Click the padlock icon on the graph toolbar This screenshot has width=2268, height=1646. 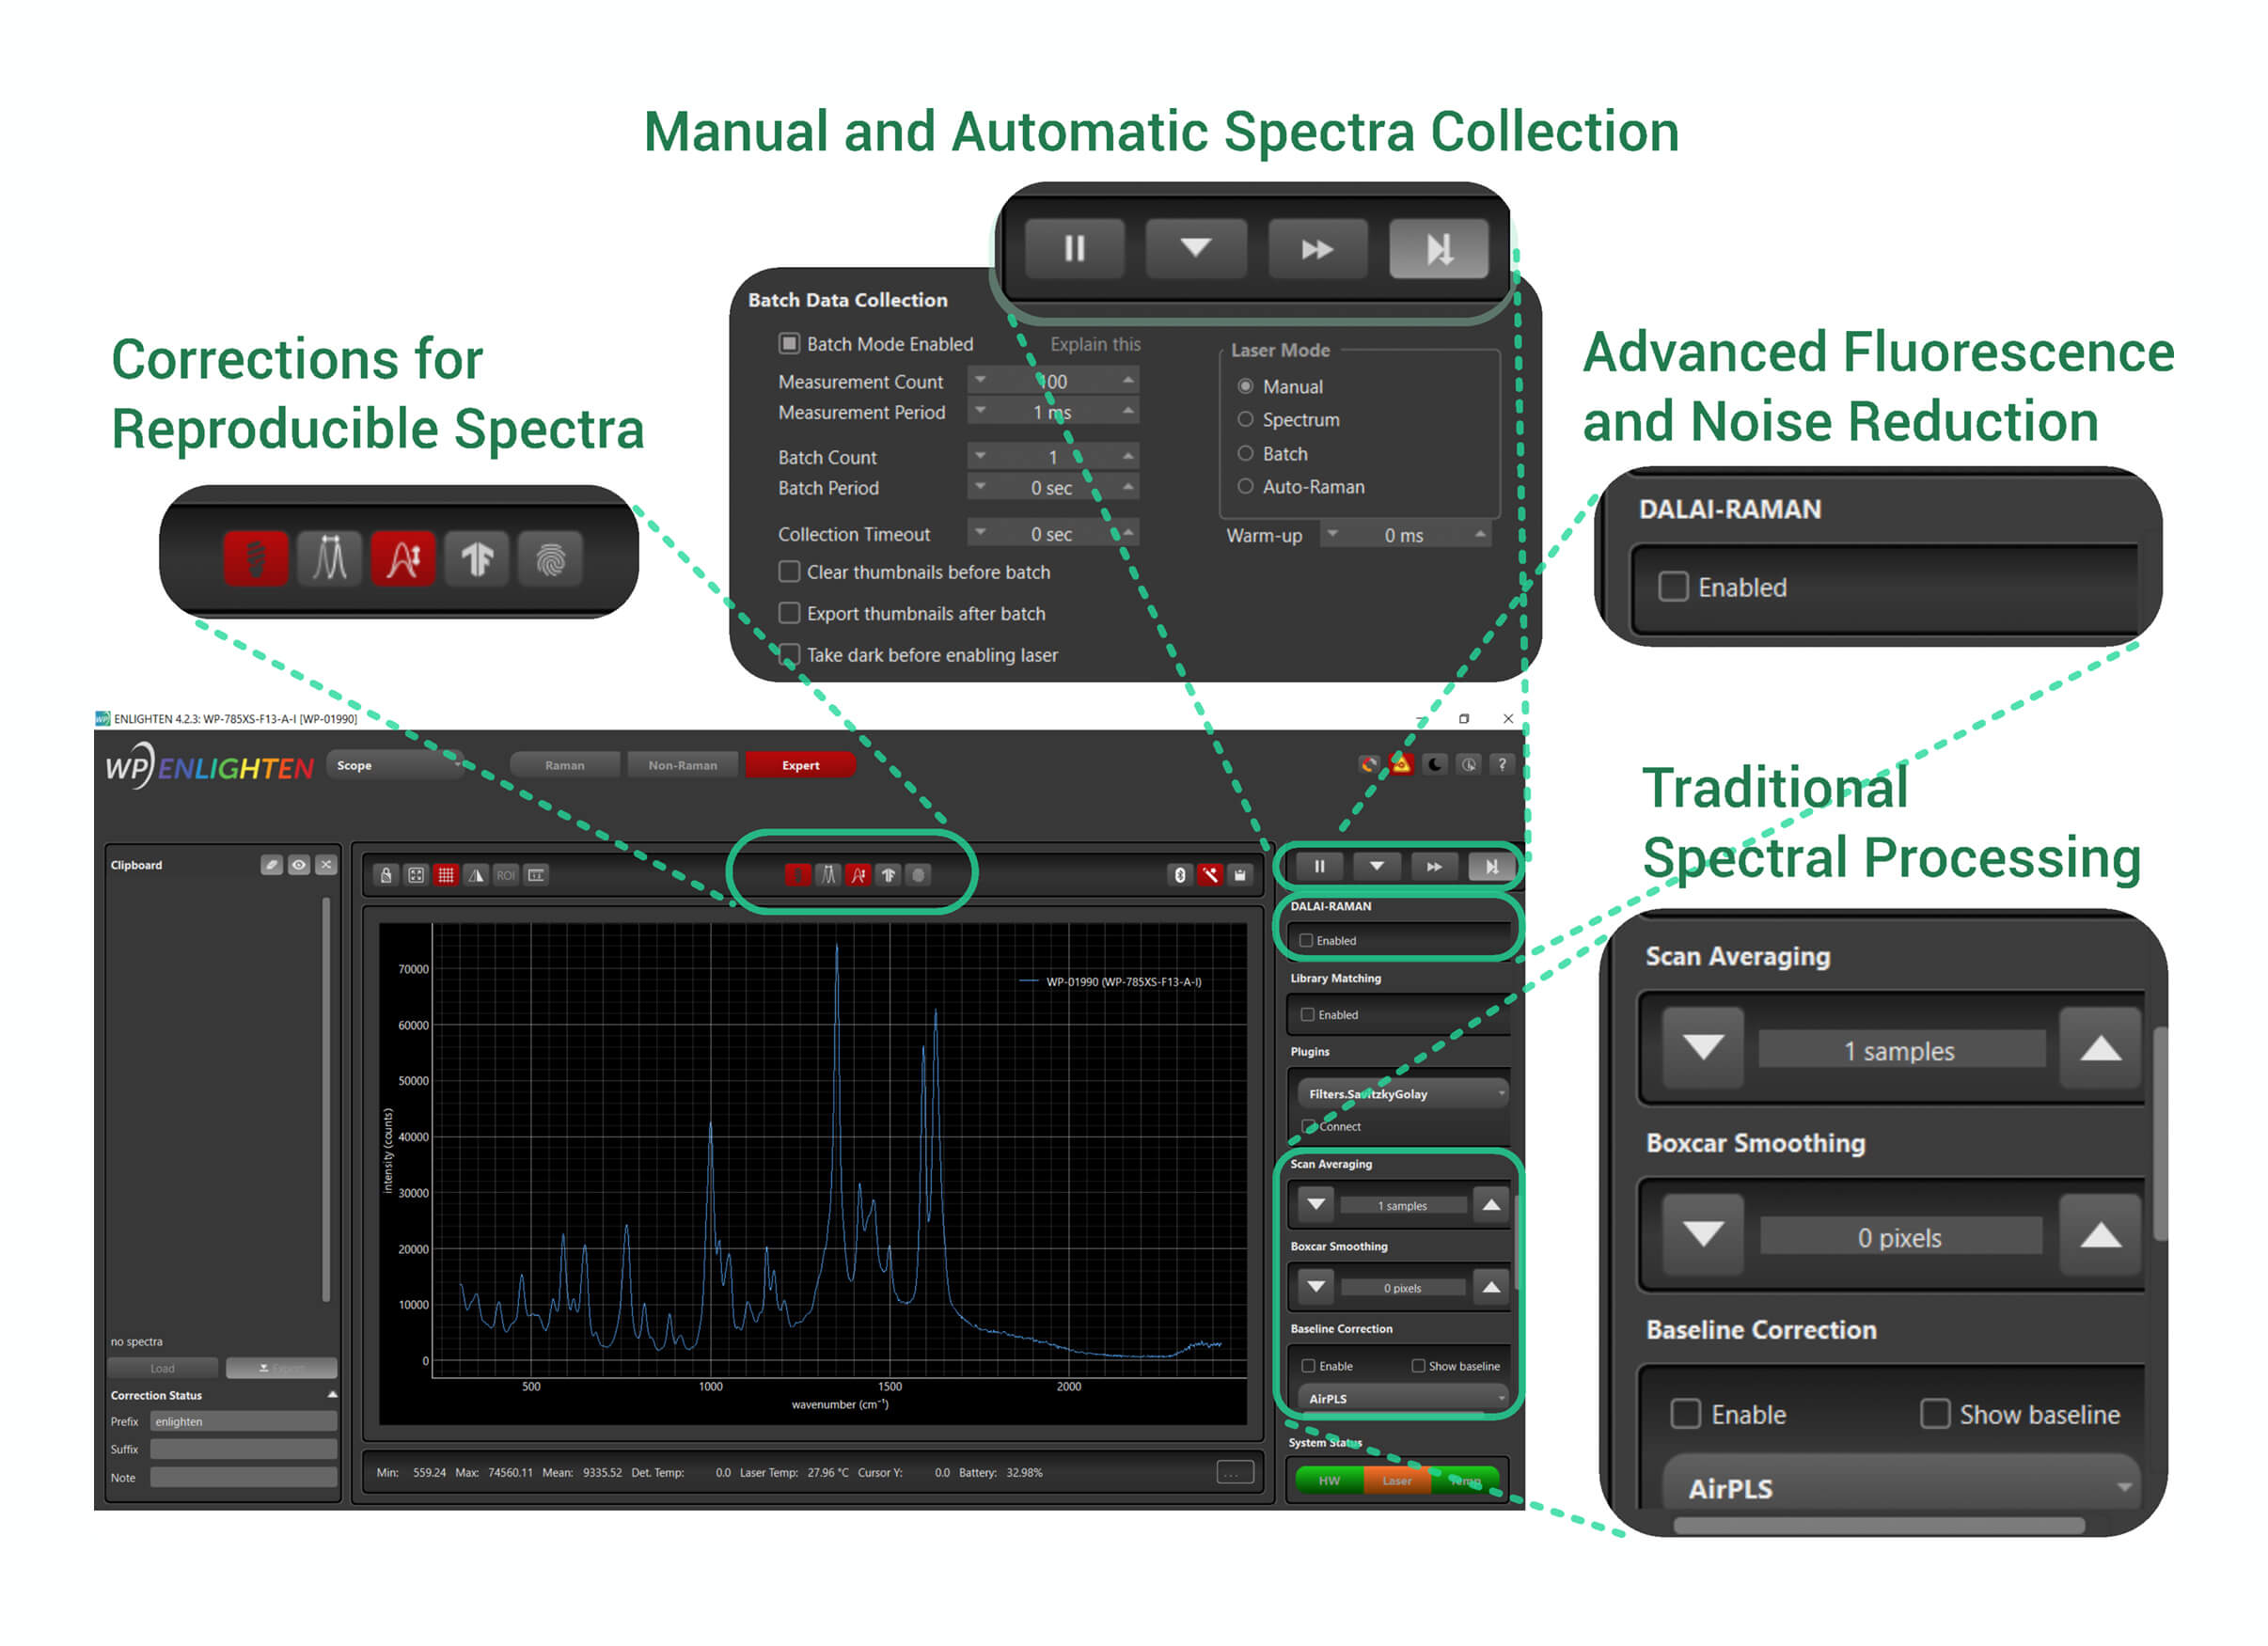click(x=386, y=877)
